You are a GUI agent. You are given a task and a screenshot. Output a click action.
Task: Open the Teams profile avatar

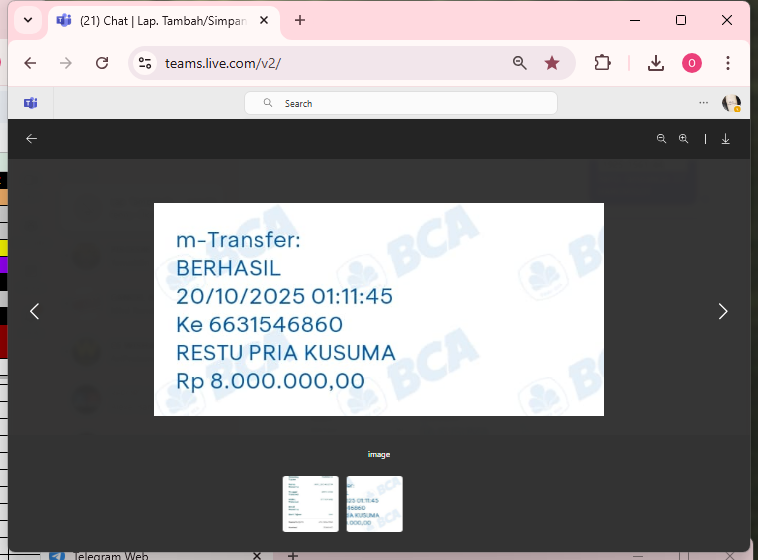click(731, 103)
